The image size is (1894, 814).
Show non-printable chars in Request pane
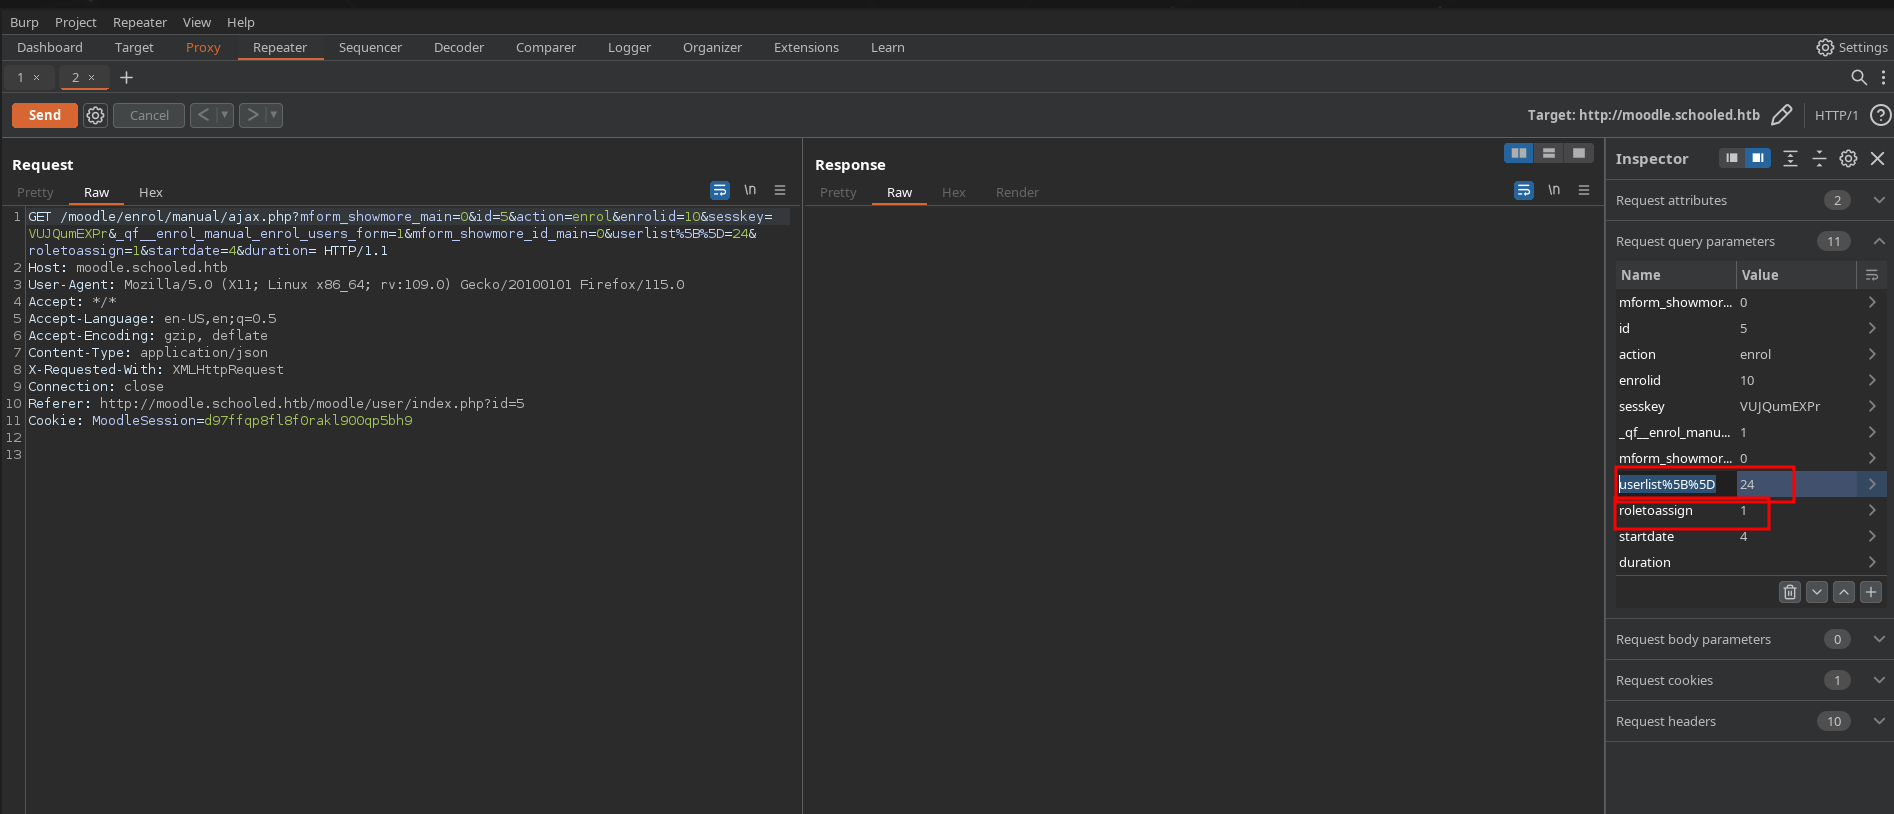750,190
